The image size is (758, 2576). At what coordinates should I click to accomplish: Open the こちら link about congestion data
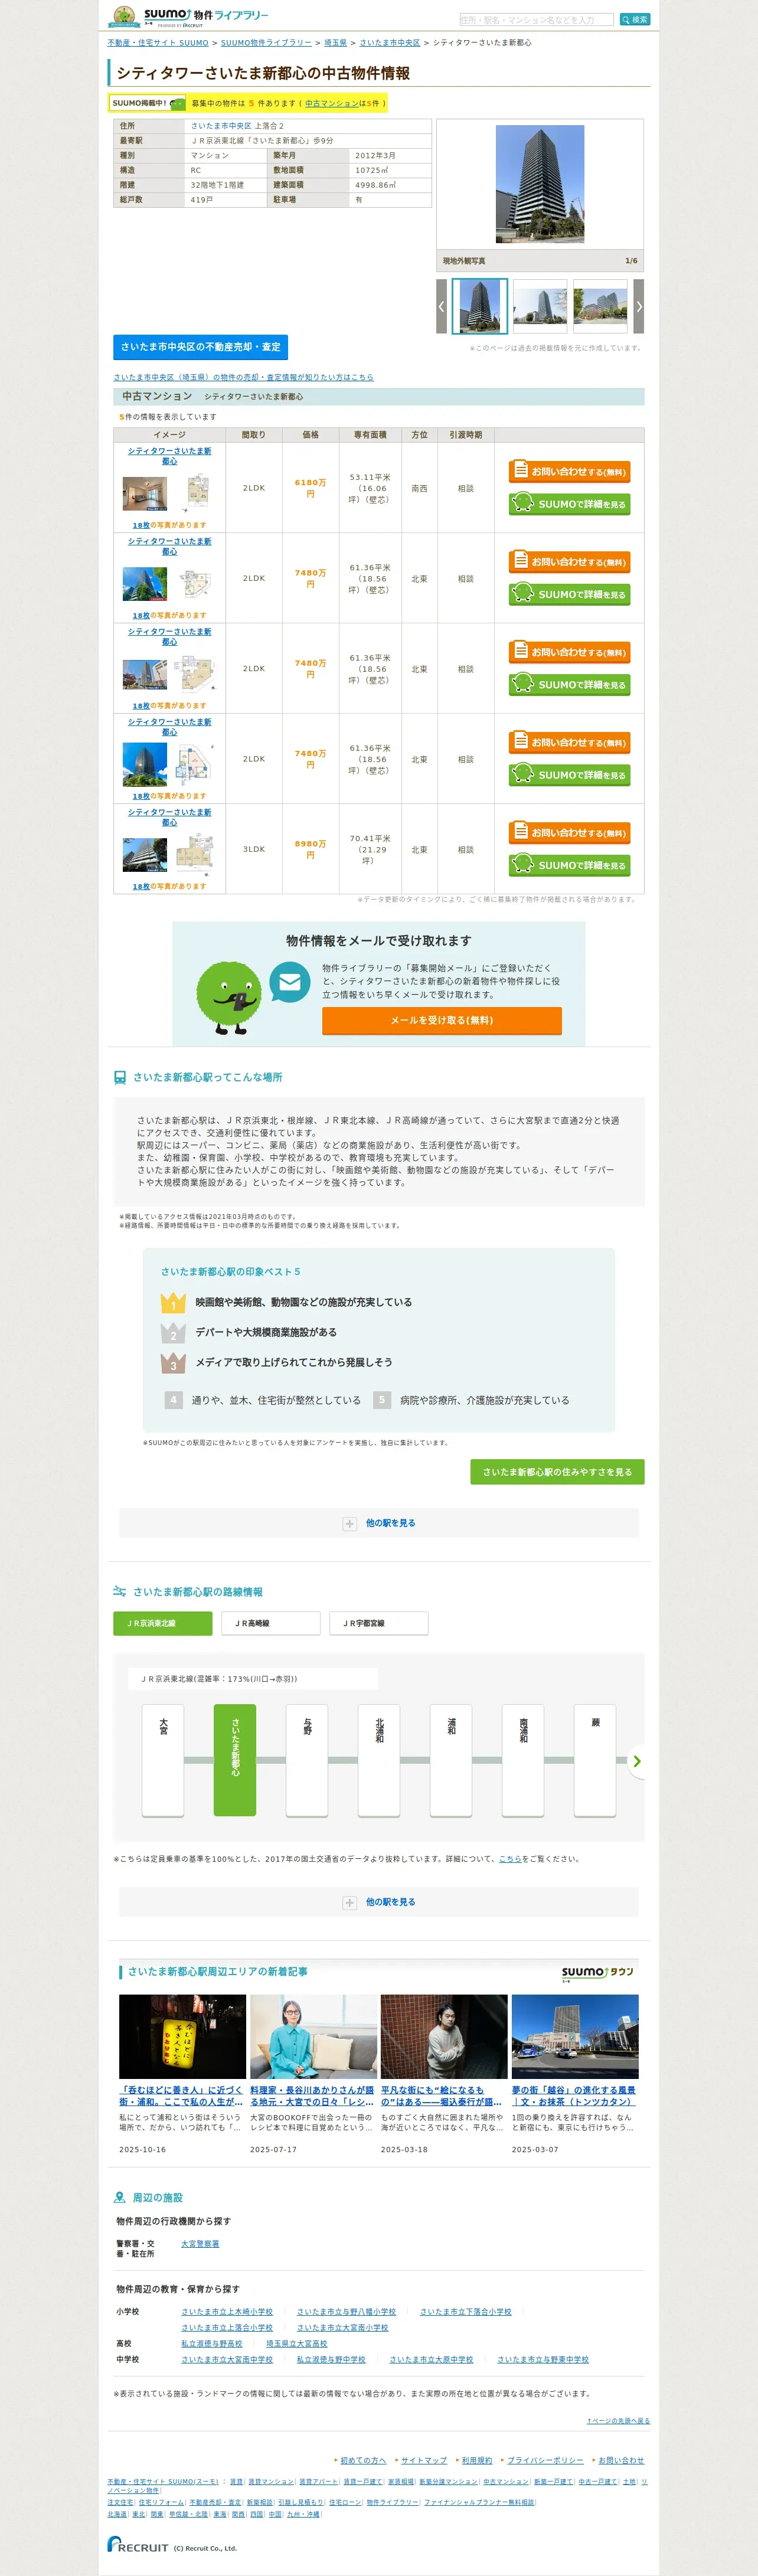coord(510,1859)
